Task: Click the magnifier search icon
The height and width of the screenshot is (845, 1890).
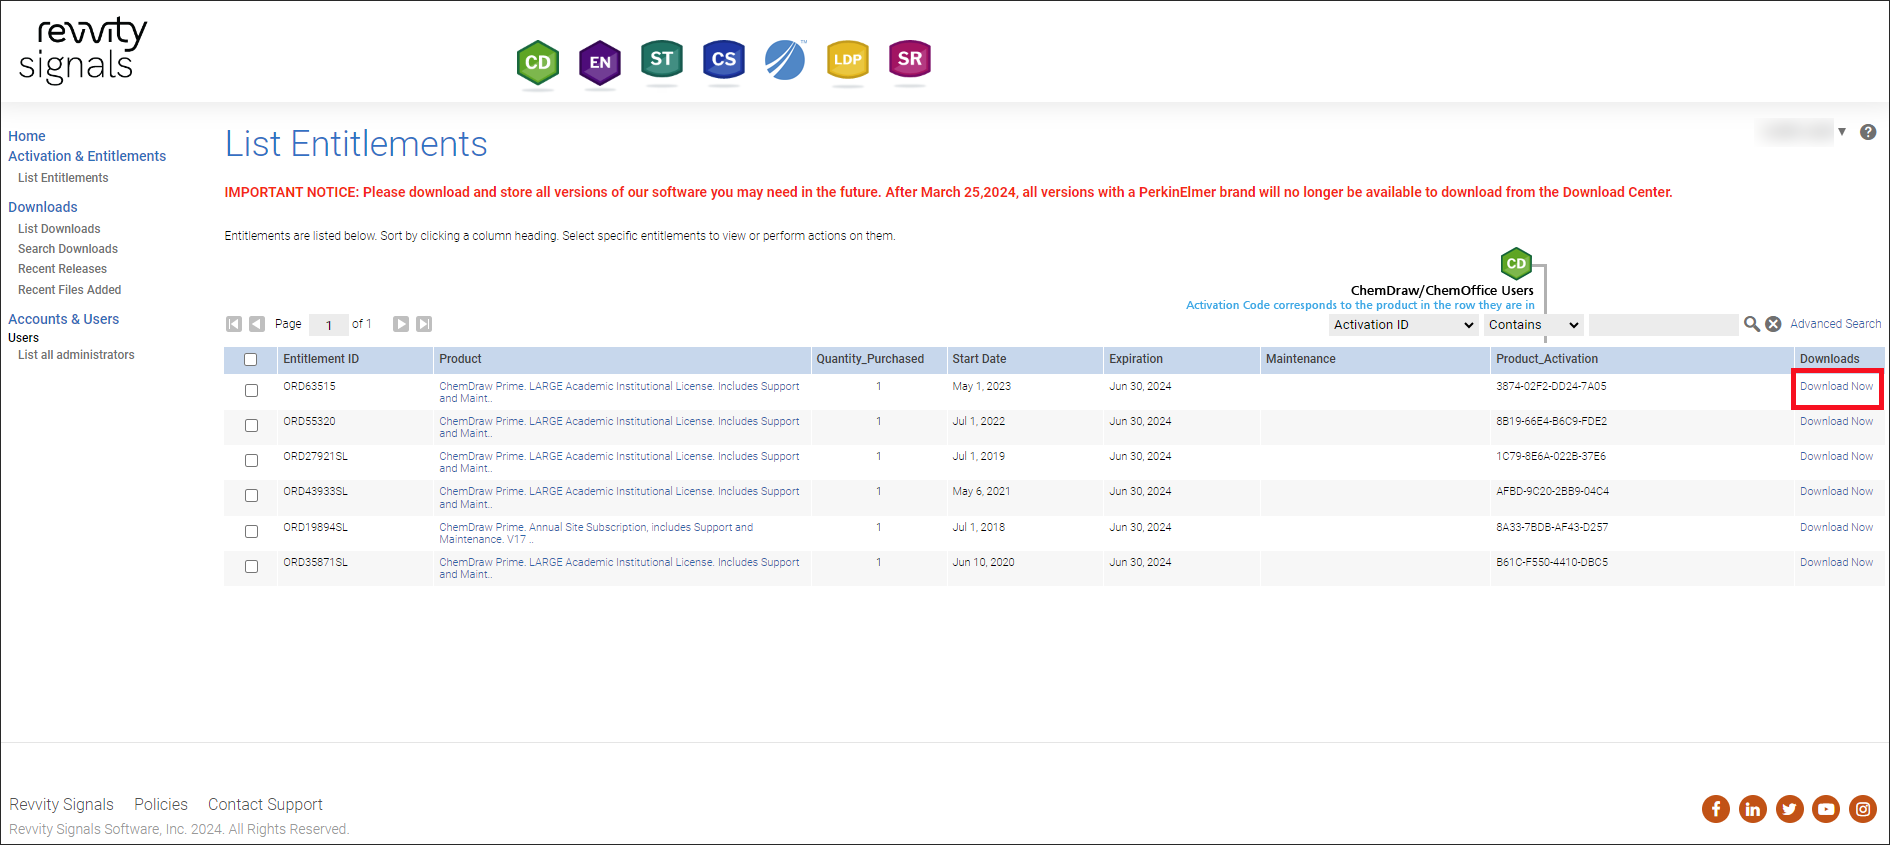Action: (x=1752, y=324)
